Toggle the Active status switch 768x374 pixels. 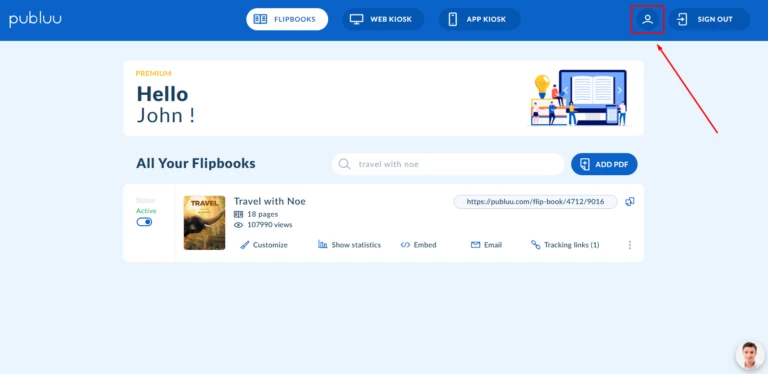pos(144,222)
